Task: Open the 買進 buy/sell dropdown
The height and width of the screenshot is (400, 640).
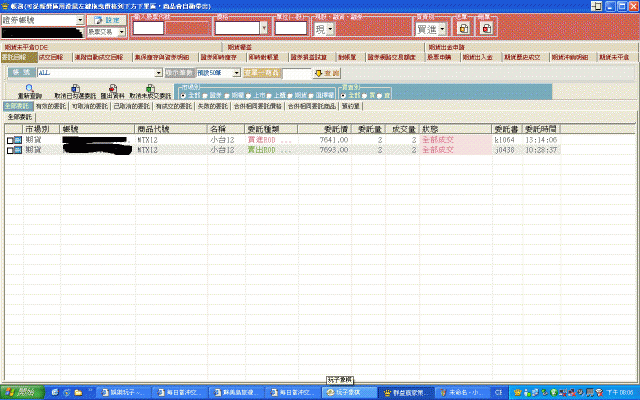Action: tap(442, 29)
